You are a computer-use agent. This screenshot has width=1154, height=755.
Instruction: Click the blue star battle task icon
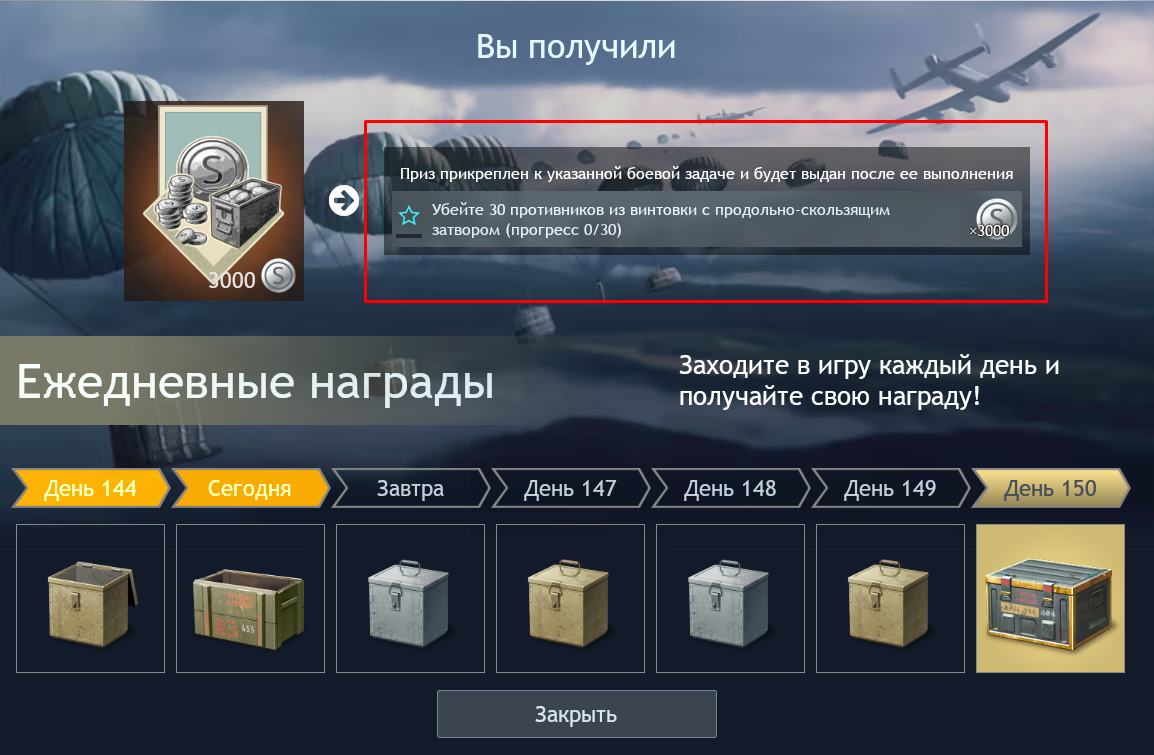coord(408,216)
